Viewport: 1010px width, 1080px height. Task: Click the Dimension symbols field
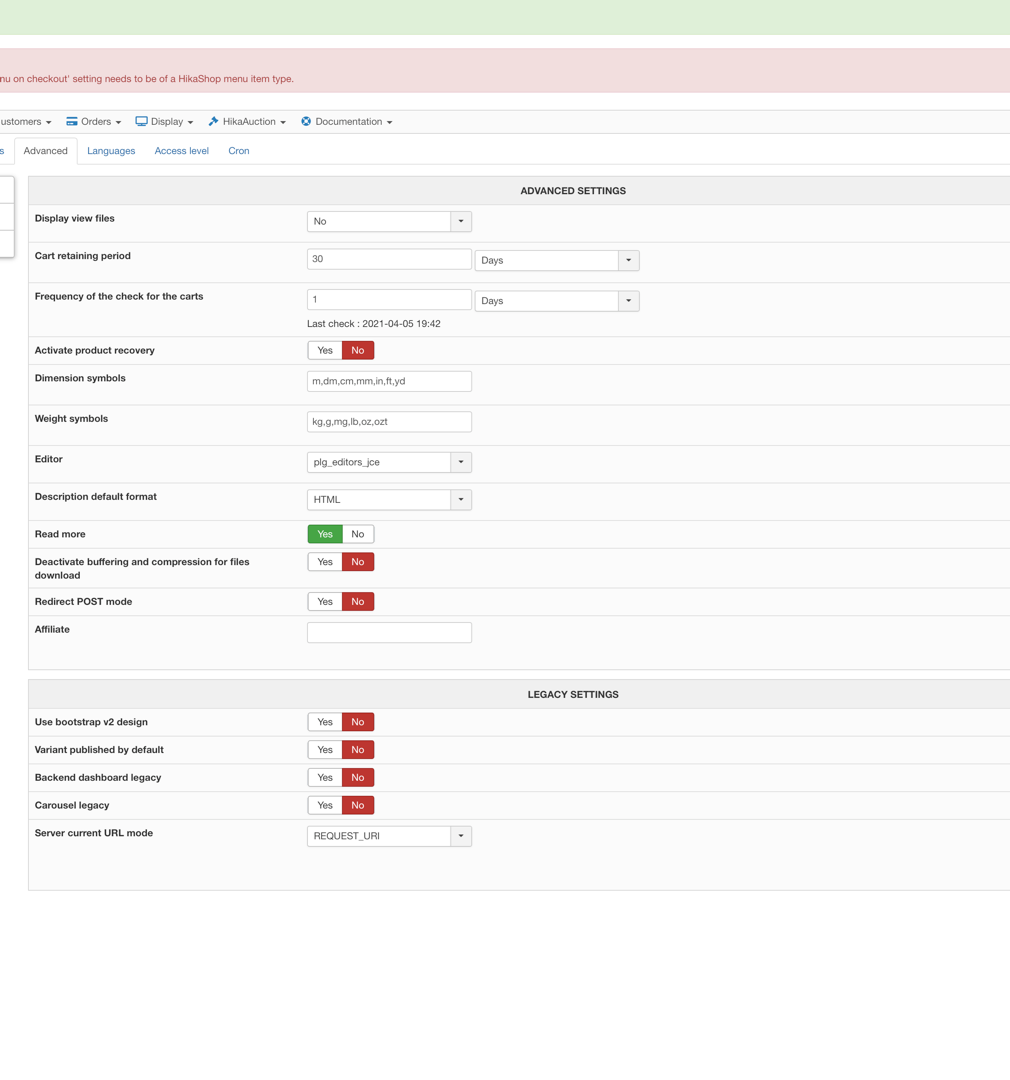click(389, 381)
